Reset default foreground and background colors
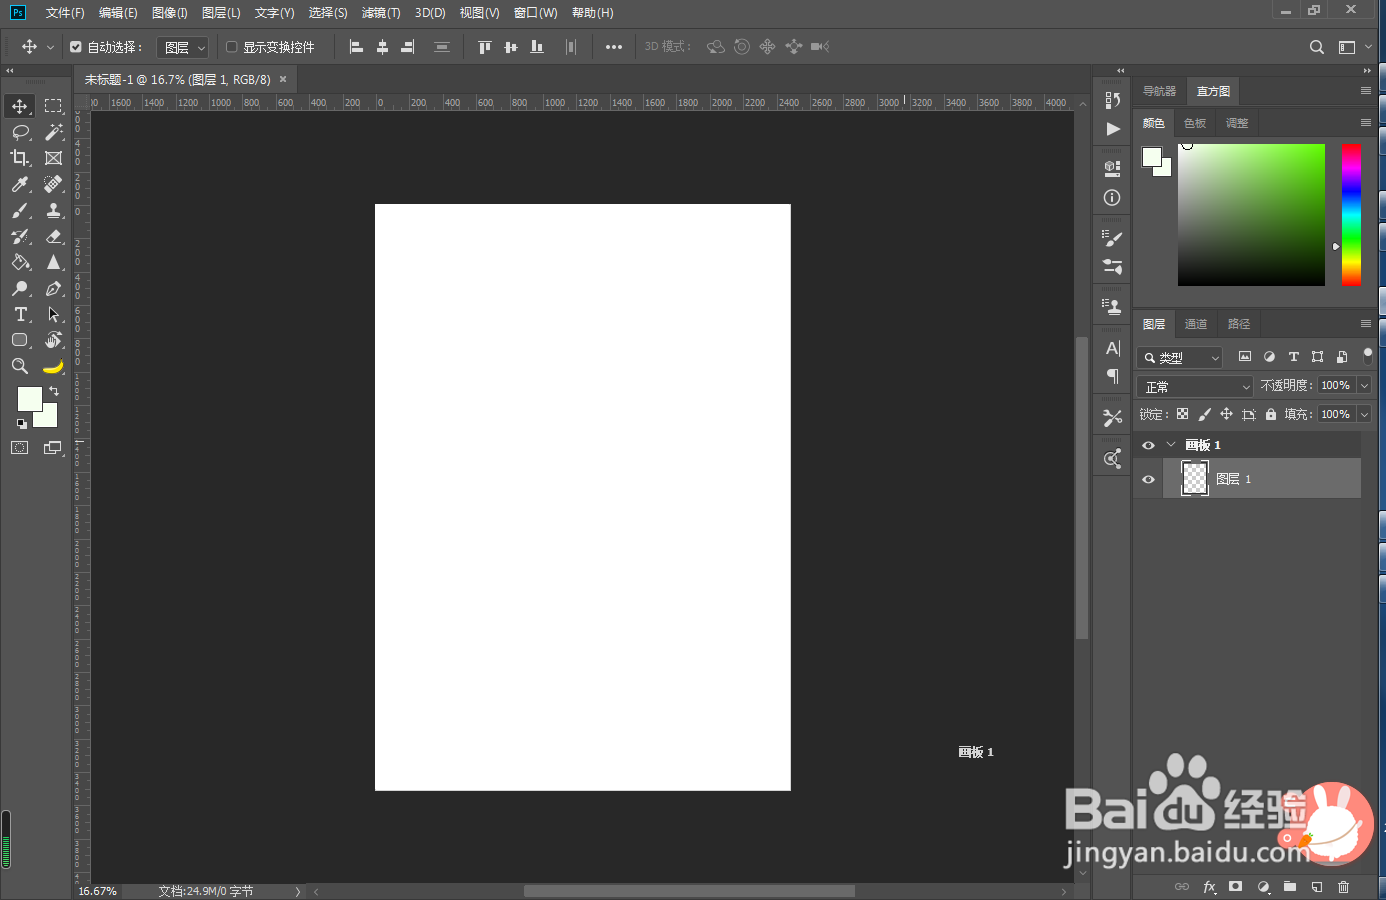1386x900 pixels. (x=22, y=424)
